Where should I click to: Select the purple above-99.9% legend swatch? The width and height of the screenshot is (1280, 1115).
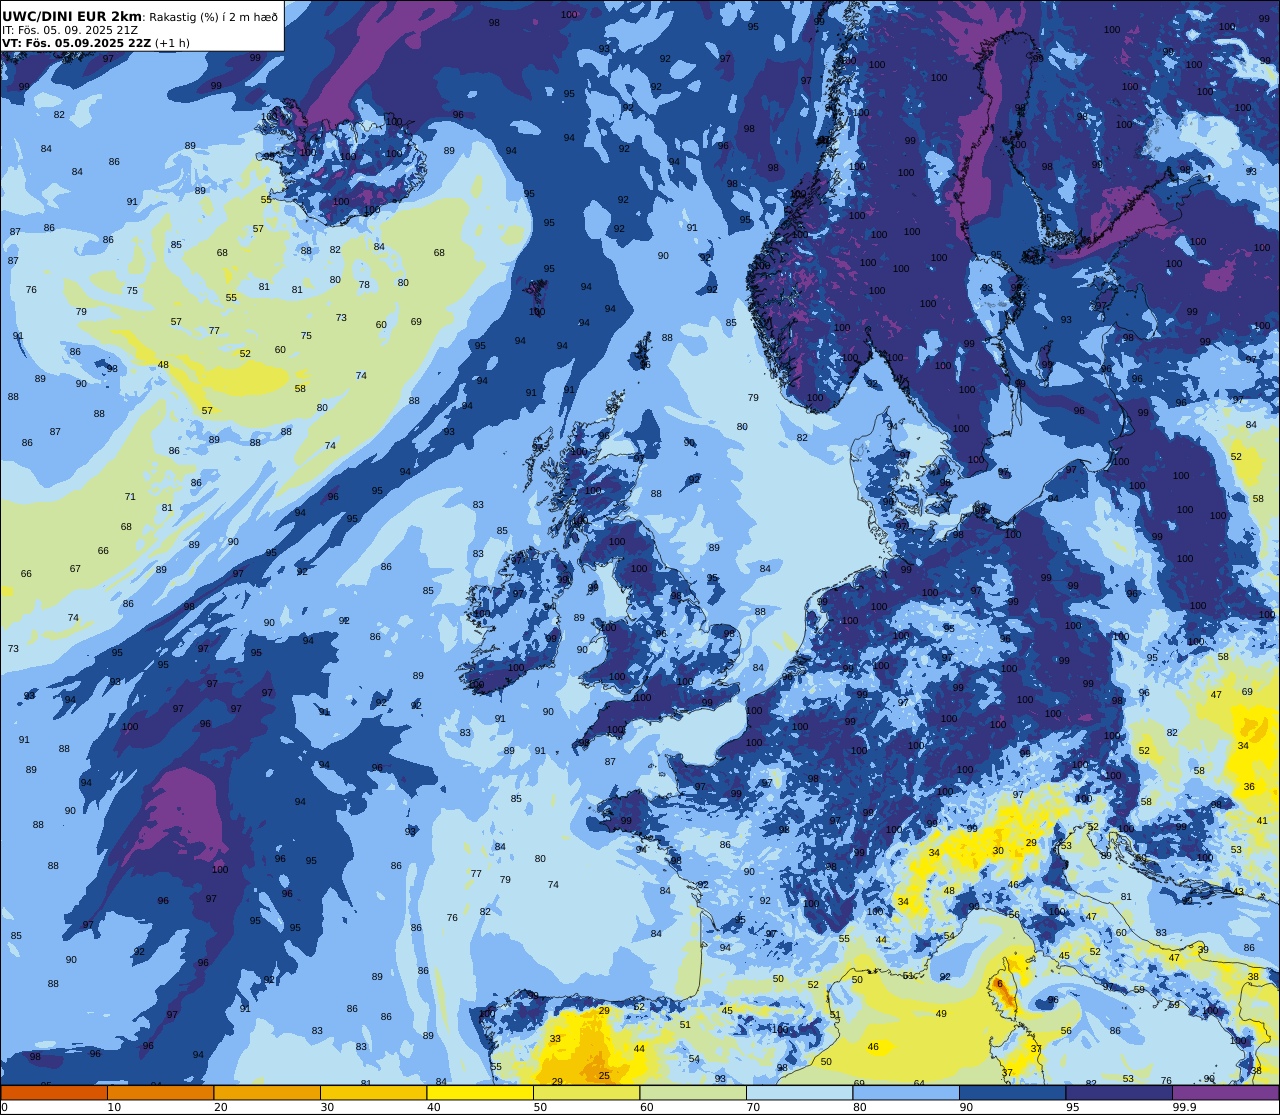1226,1093
